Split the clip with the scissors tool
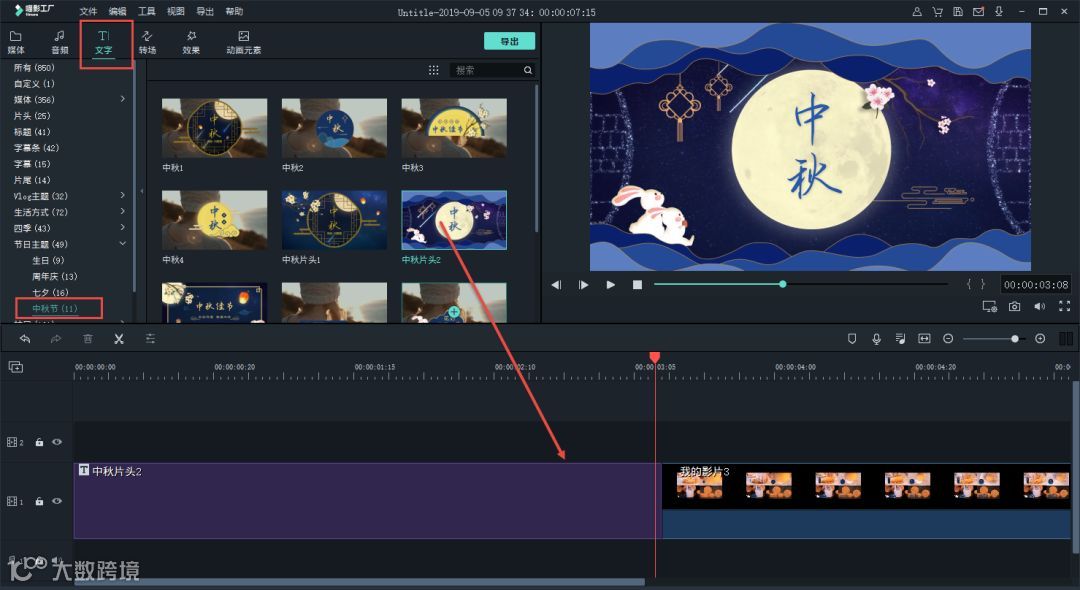Image resolution: width=1080 pixels, height=590 pixels. 118,339
